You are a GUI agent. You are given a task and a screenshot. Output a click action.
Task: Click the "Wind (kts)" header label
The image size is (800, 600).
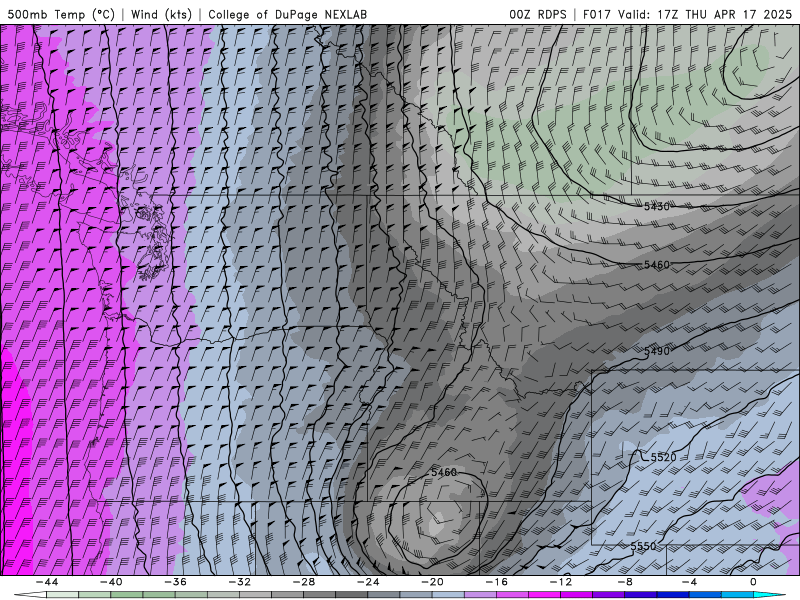pyautogui.click(x=161, y=14)
